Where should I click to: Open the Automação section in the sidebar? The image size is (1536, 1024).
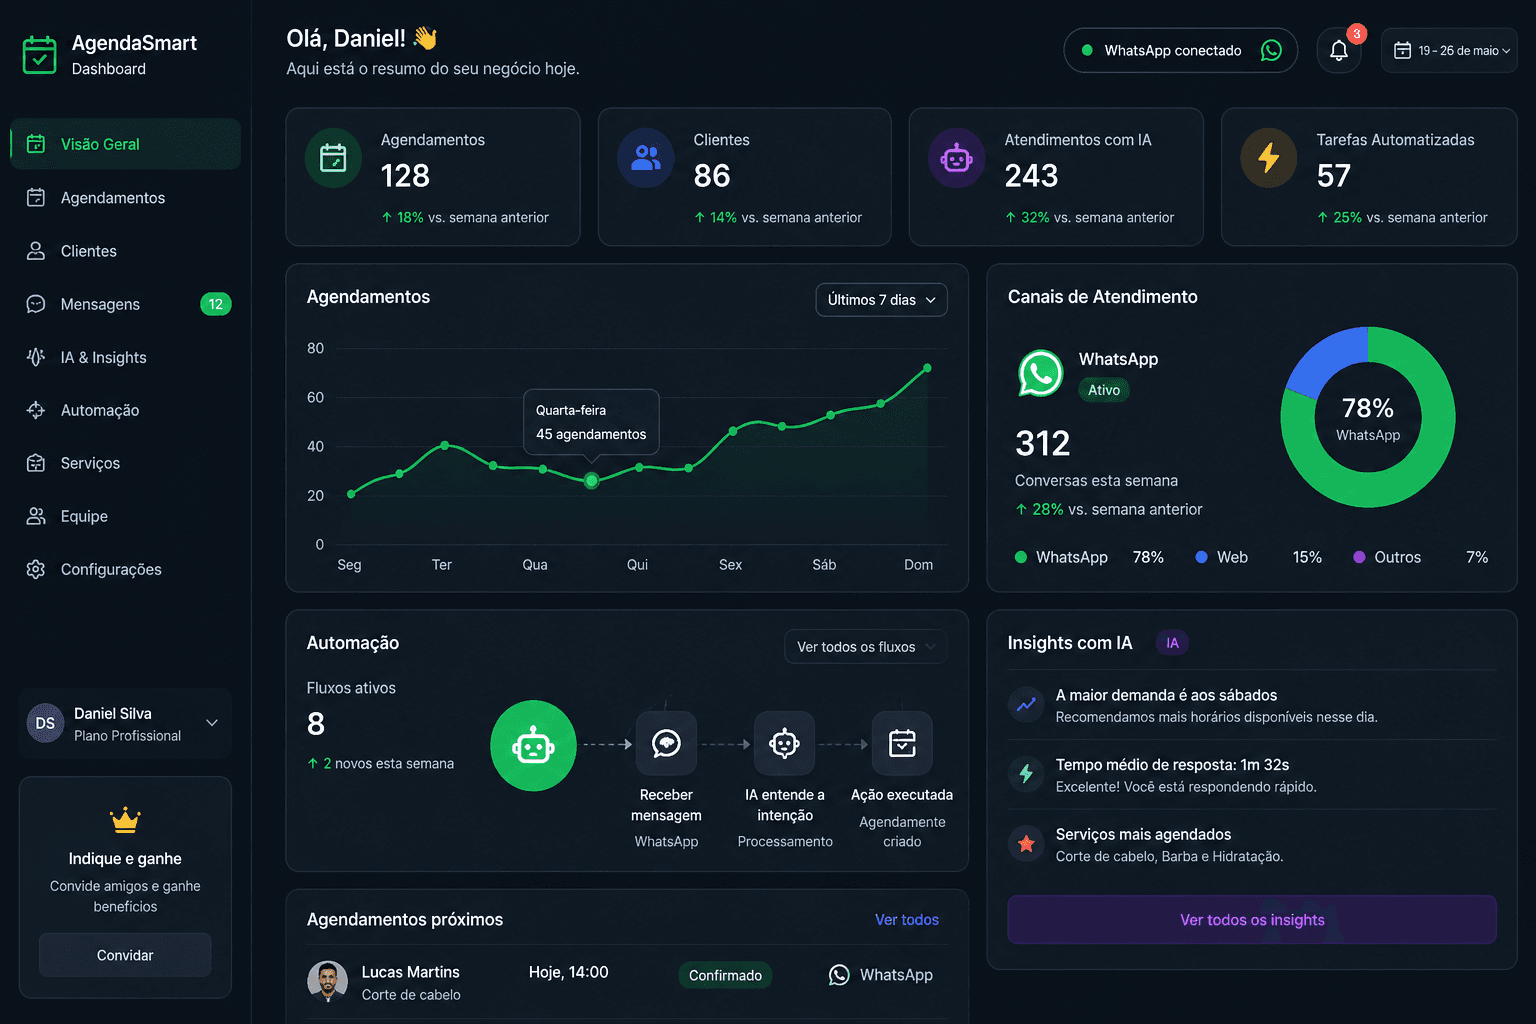tap(36, 410)
